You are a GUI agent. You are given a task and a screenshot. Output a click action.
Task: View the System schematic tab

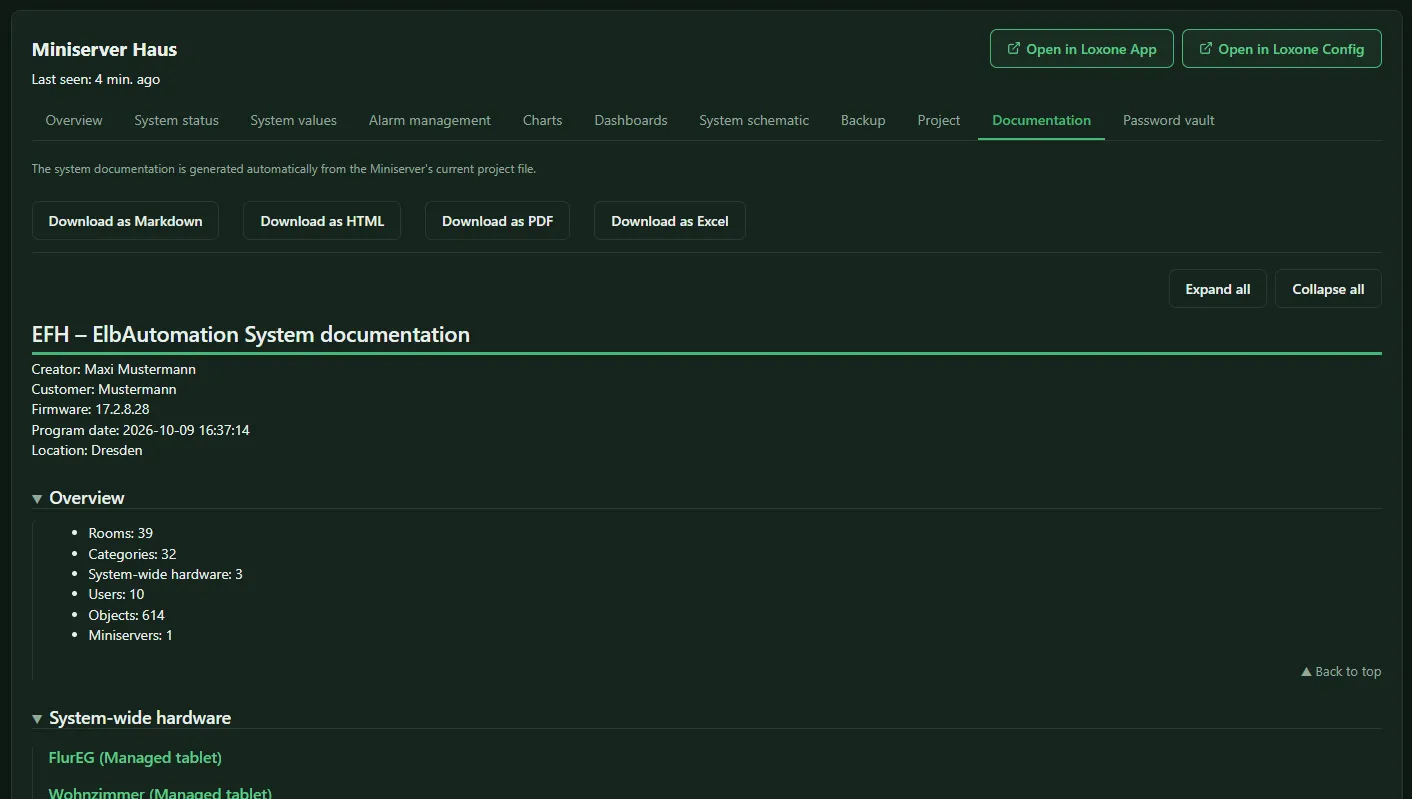point(754,120)
